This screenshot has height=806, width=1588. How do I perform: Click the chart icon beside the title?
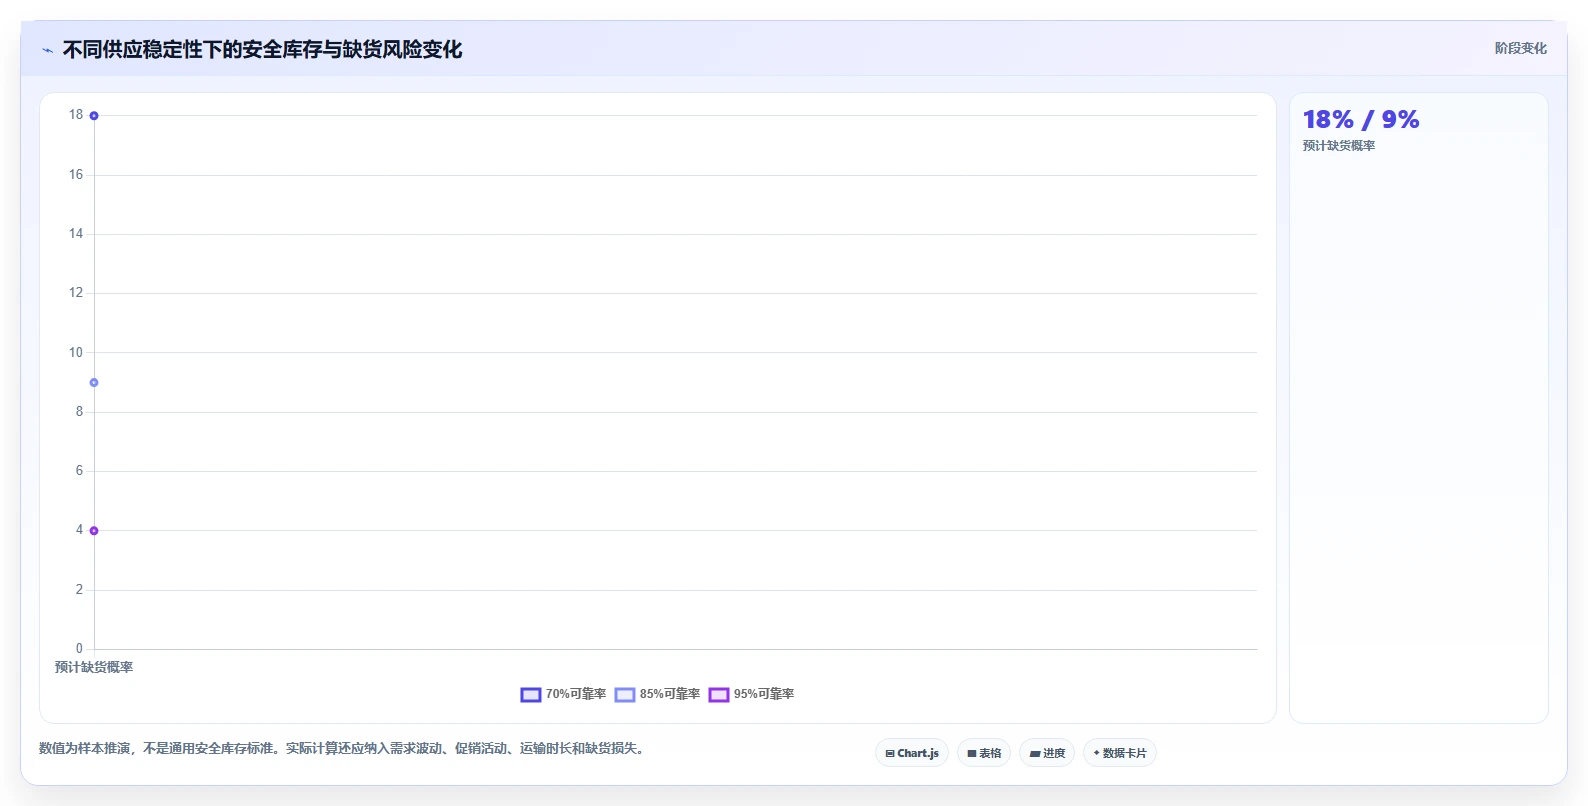point(47,50)
